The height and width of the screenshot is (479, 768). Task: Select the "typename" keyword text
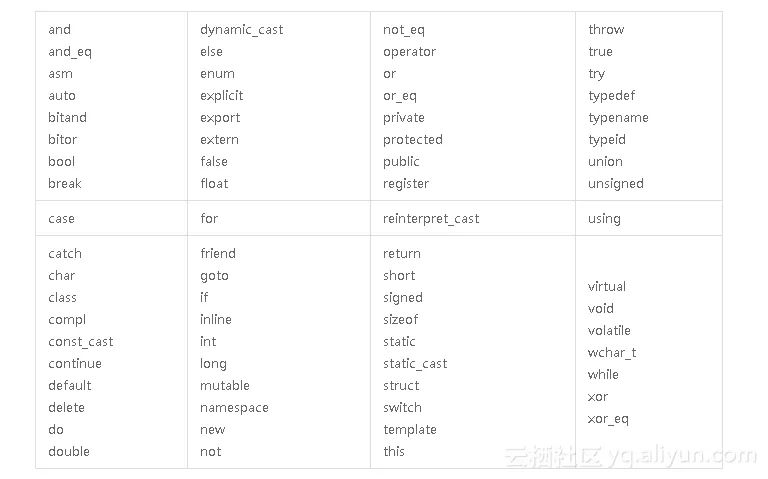tap(618, 118)
